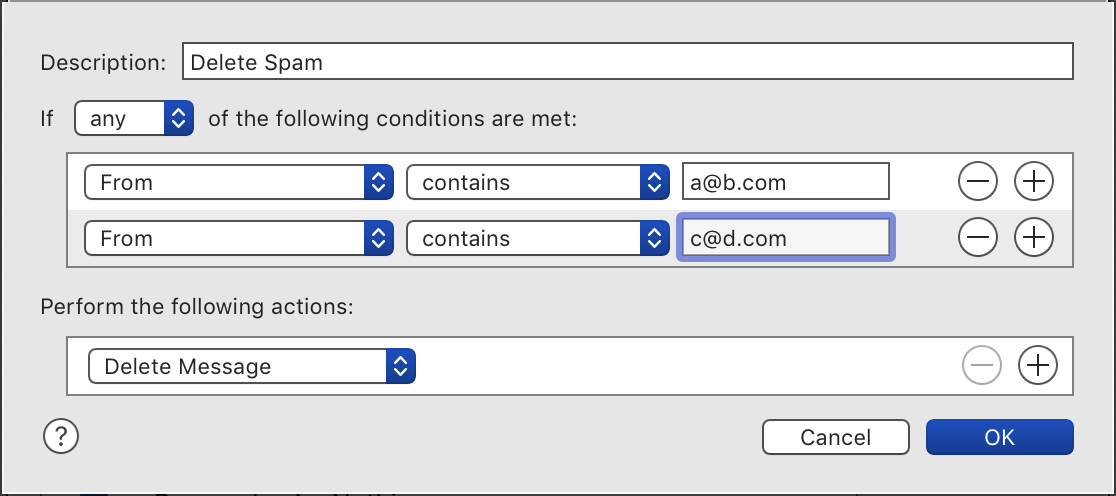Remove the a@b.com condition with minus button
1116x496 pixels.
(977, 182)
